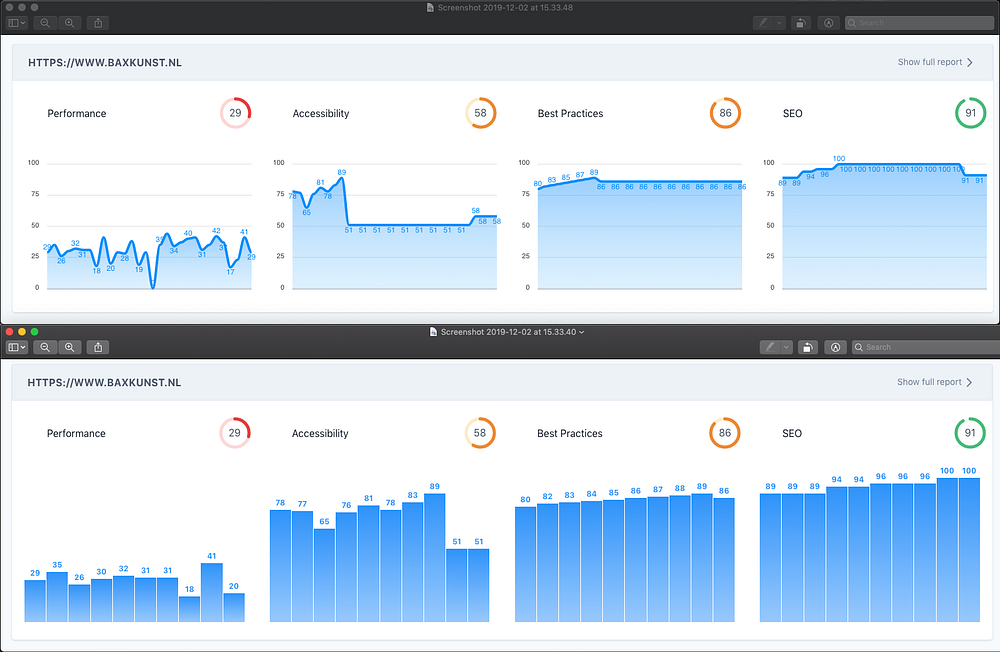
Task: Click Best Practices score 86 circle in bar-chart window
Action: [724, 433]
